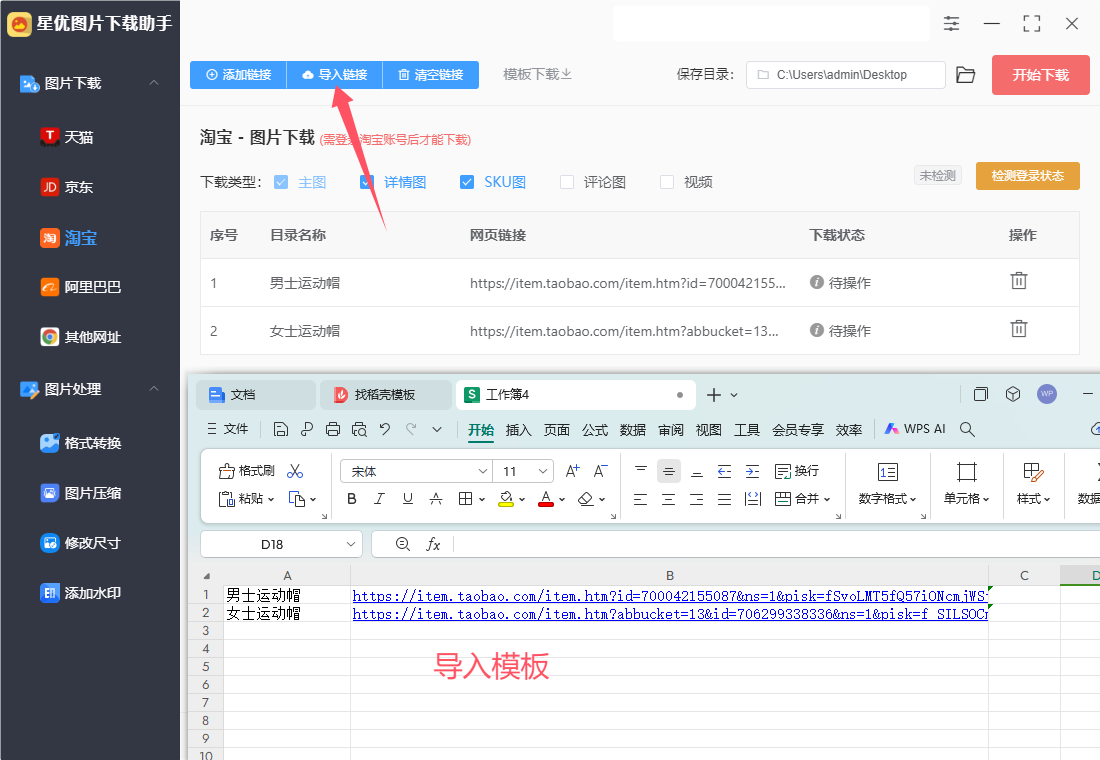The width and height of the screenshot is (1100, 760).
Task: Click the increase font size icon
Action: [x=572, y=471]
